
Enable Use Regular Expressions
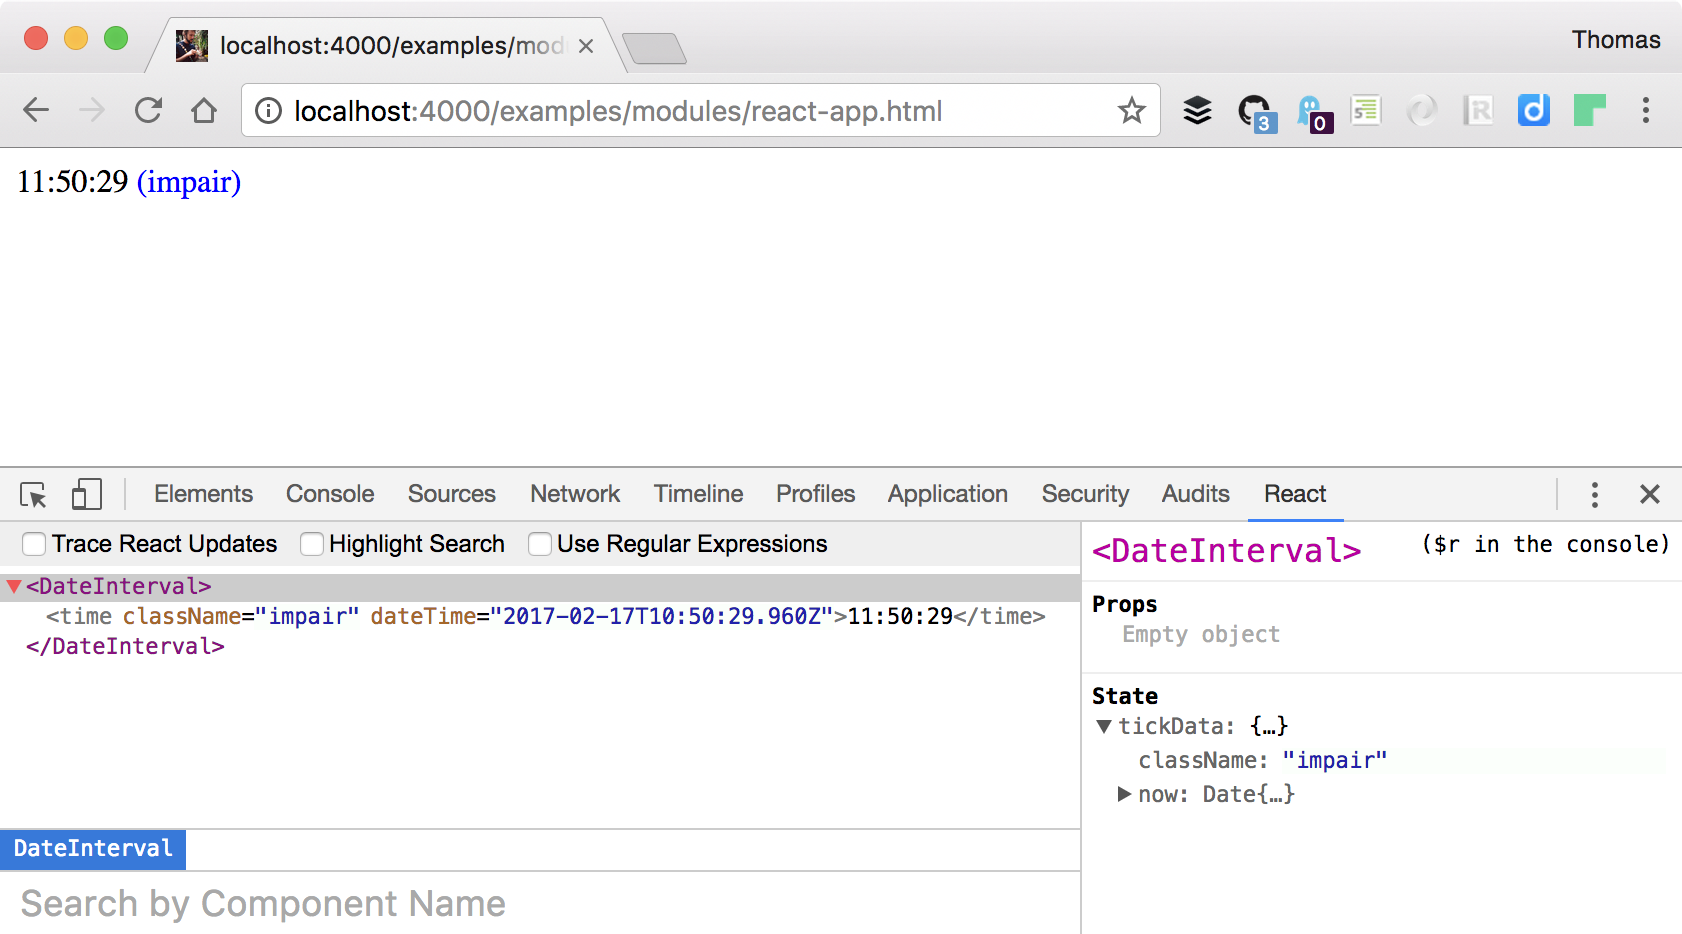tap(539, 544)
